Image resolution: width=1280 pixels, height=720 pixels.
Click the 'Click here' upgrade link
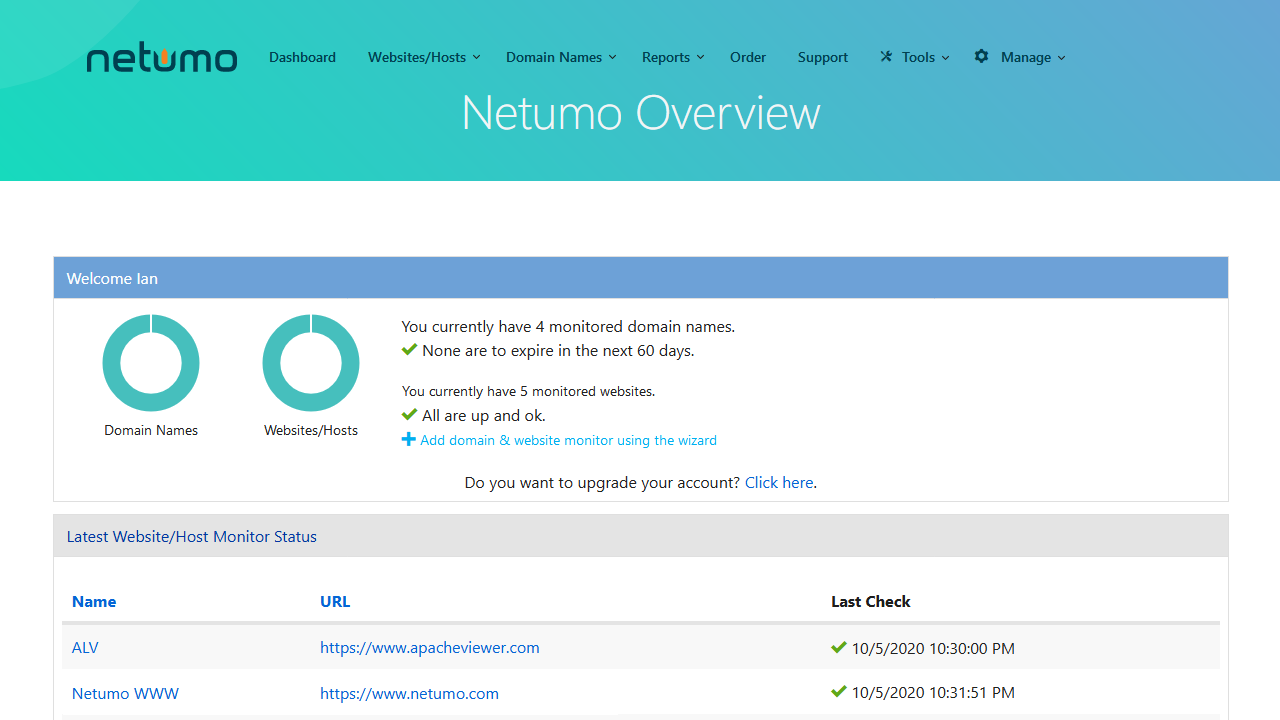(x=779, y=482)
